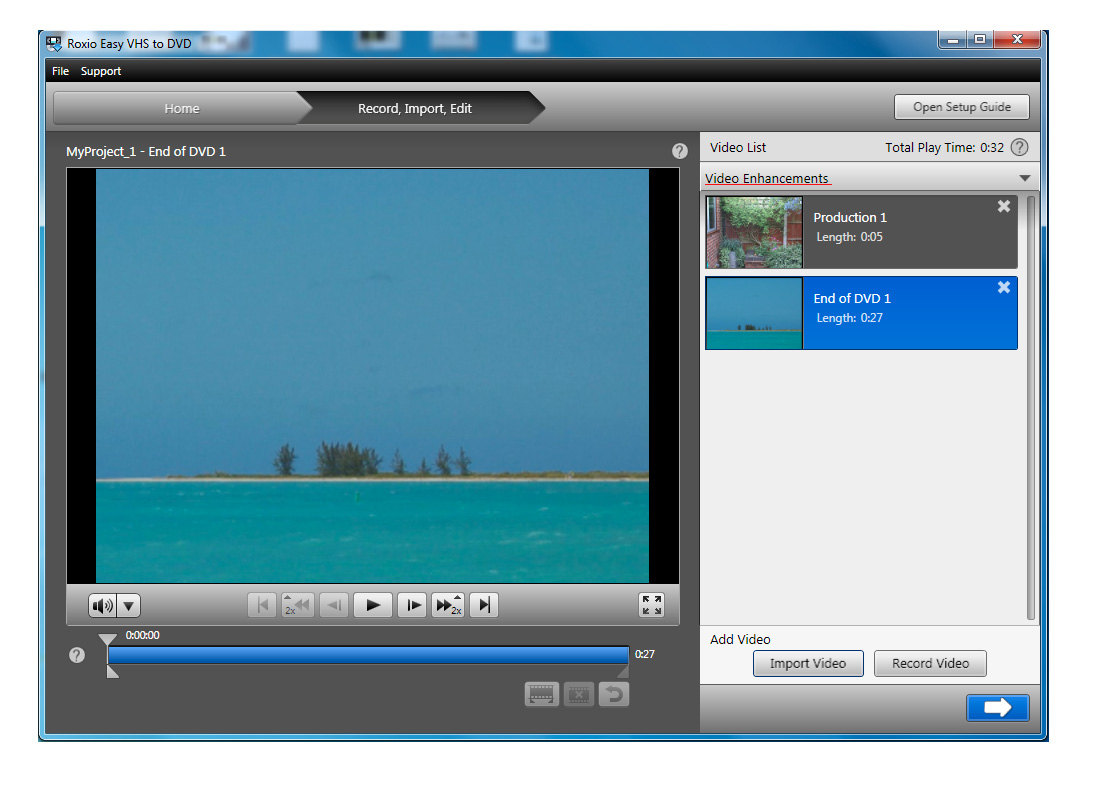Viewport: 1097px width, 785px height.
Task: Click the blue timeline trim bar
Action: 368,655
